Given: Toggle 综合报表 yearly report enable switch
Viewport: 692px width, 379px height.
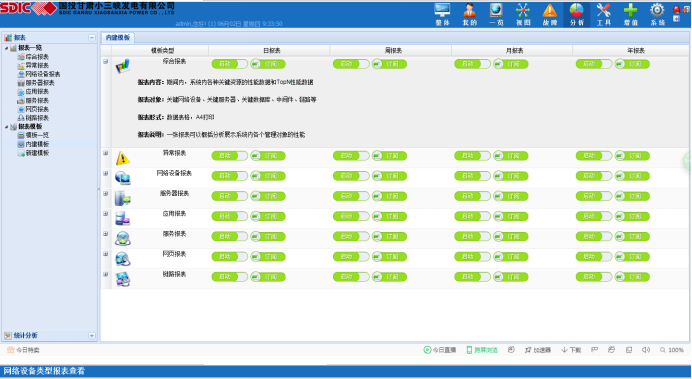Looking at the screenshot, I should tap(594, 64).
